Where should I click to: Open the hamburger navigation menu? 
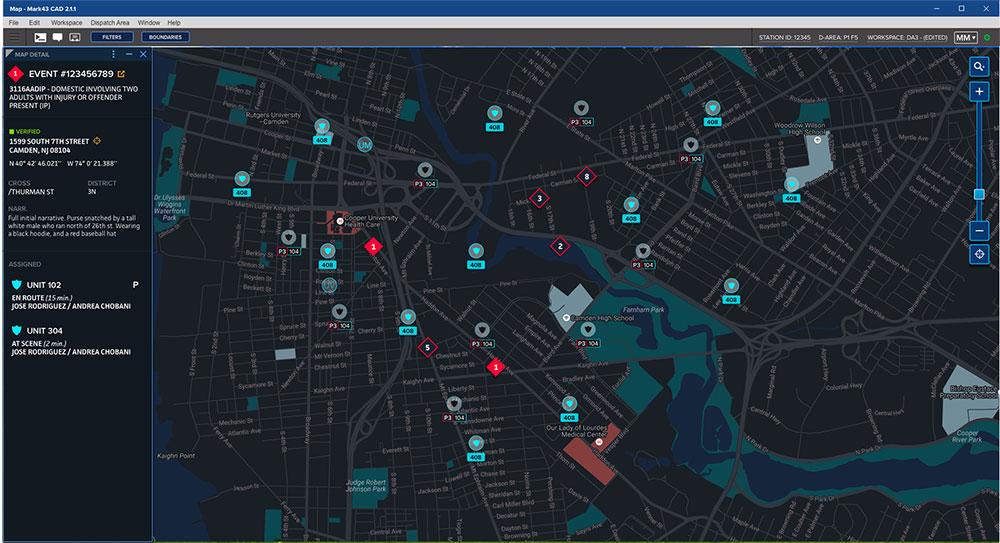coord(14,37)
